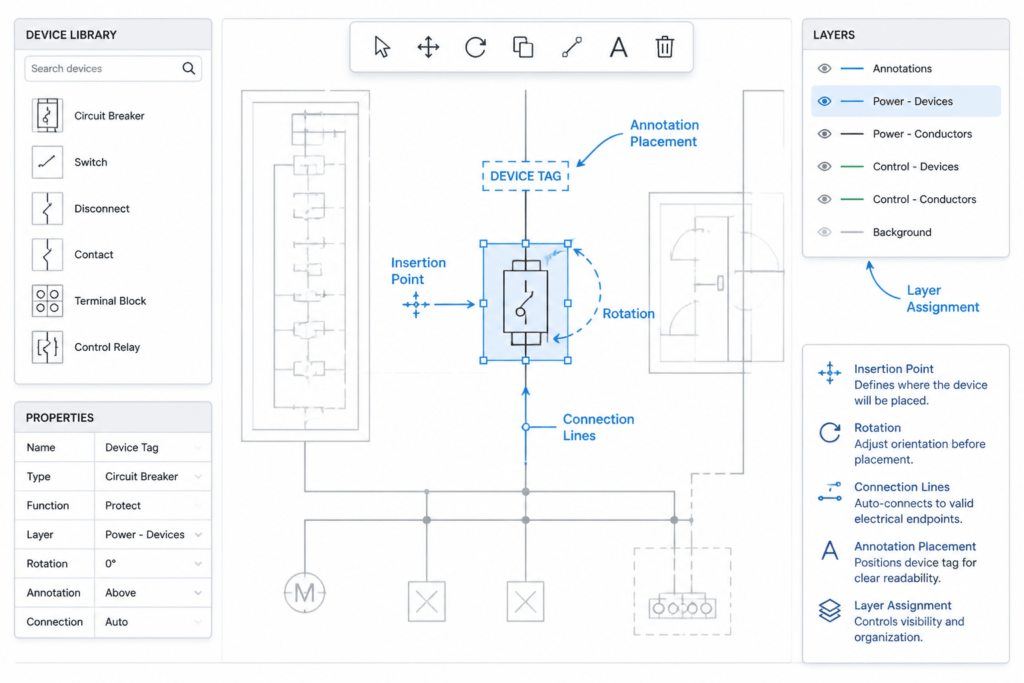
Task: Click the Control Relay library label
Action: 107,347
